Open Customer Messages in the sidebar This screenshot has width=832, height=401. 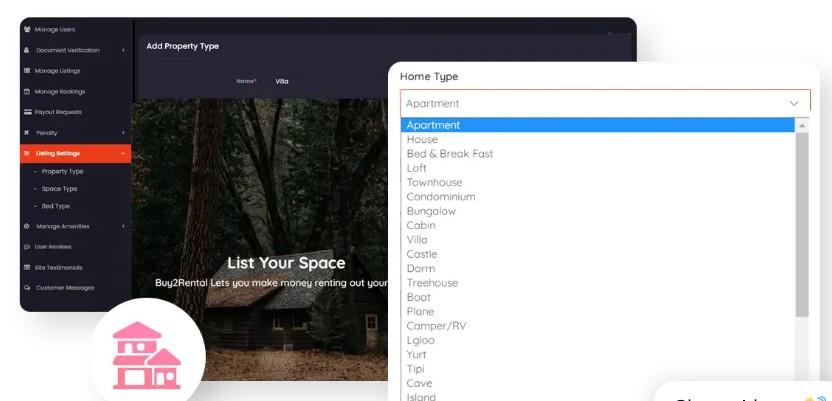point(65,287)
